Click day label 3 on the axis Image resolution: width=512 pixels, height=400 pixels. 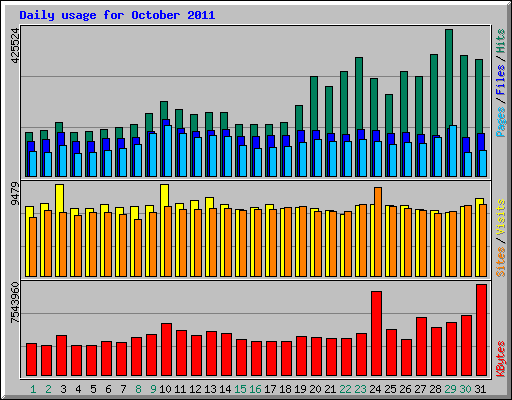[63, 389]
